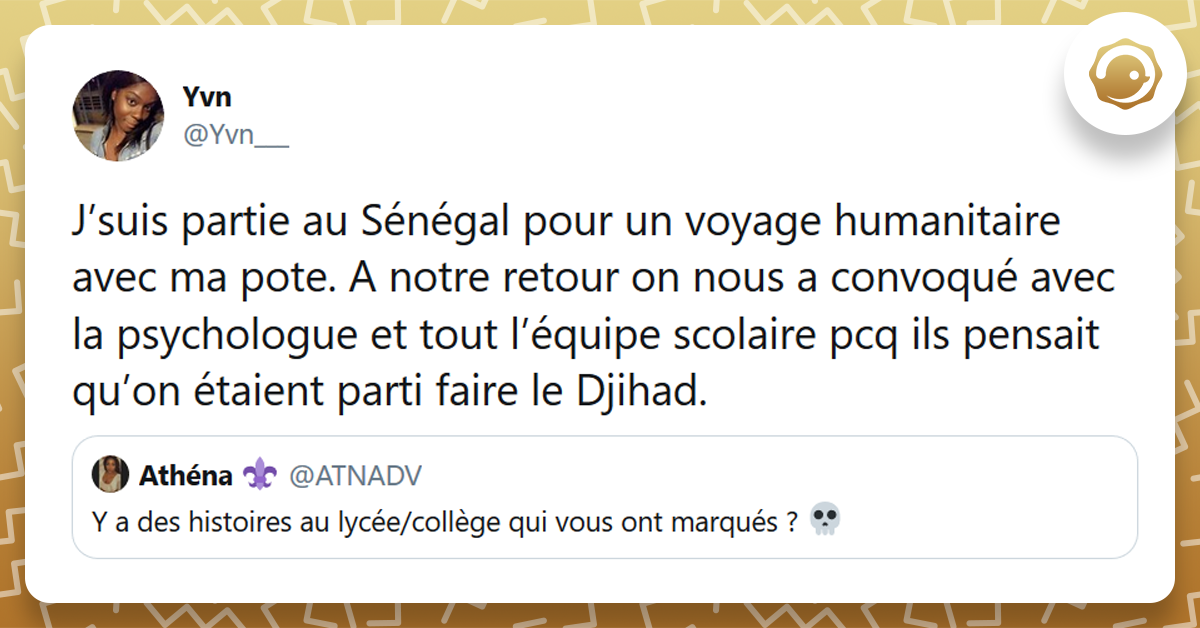Click the skull emoji in quoted tweet
The height and width of the screenshot is (628, 1200).
point(824,519)
